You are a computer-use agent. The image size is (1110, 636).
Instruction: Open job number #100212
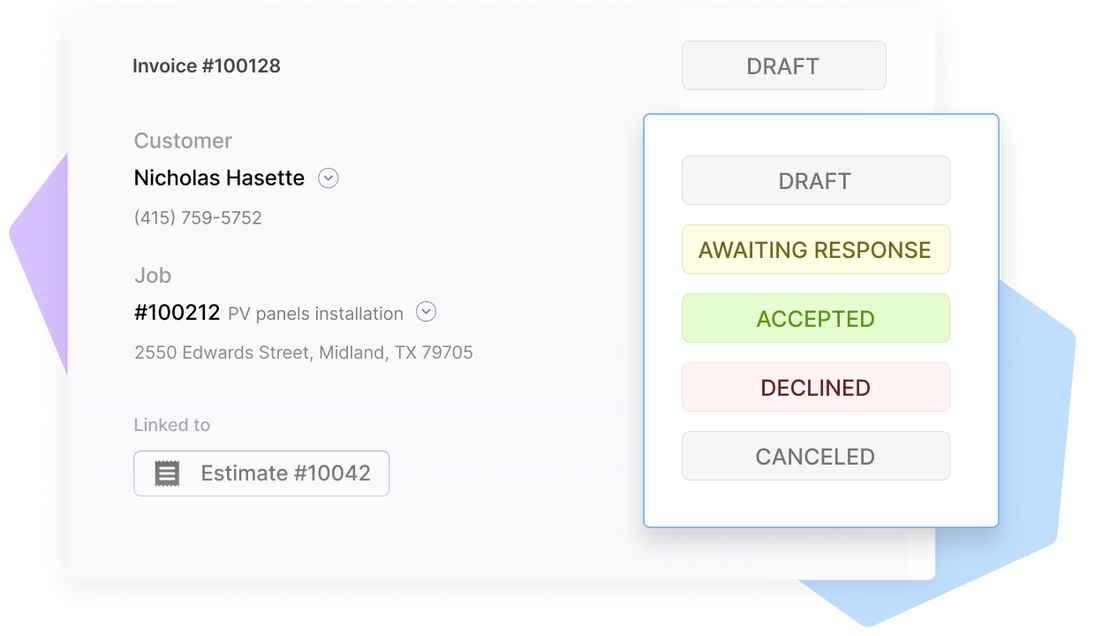pos(177,312)
